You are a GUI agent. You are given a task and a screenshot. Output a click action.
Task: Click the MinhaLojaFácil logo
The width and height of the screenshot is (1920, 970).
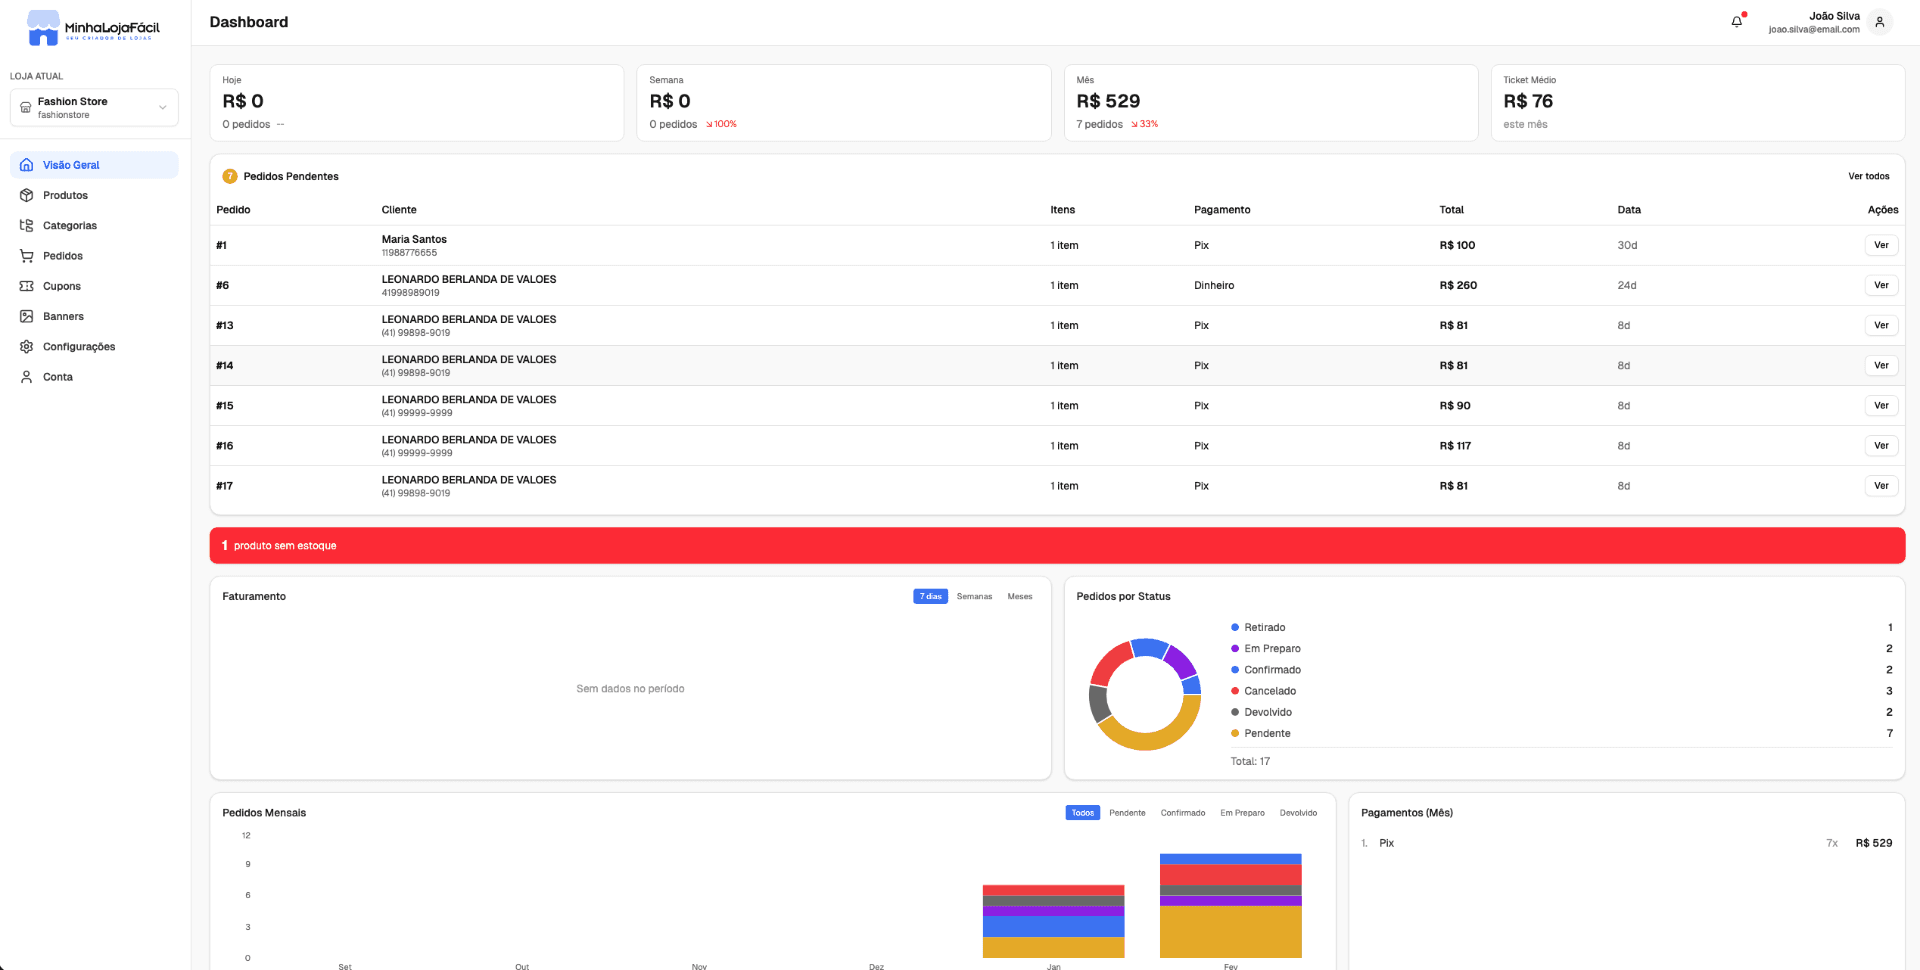pos(93,27)
